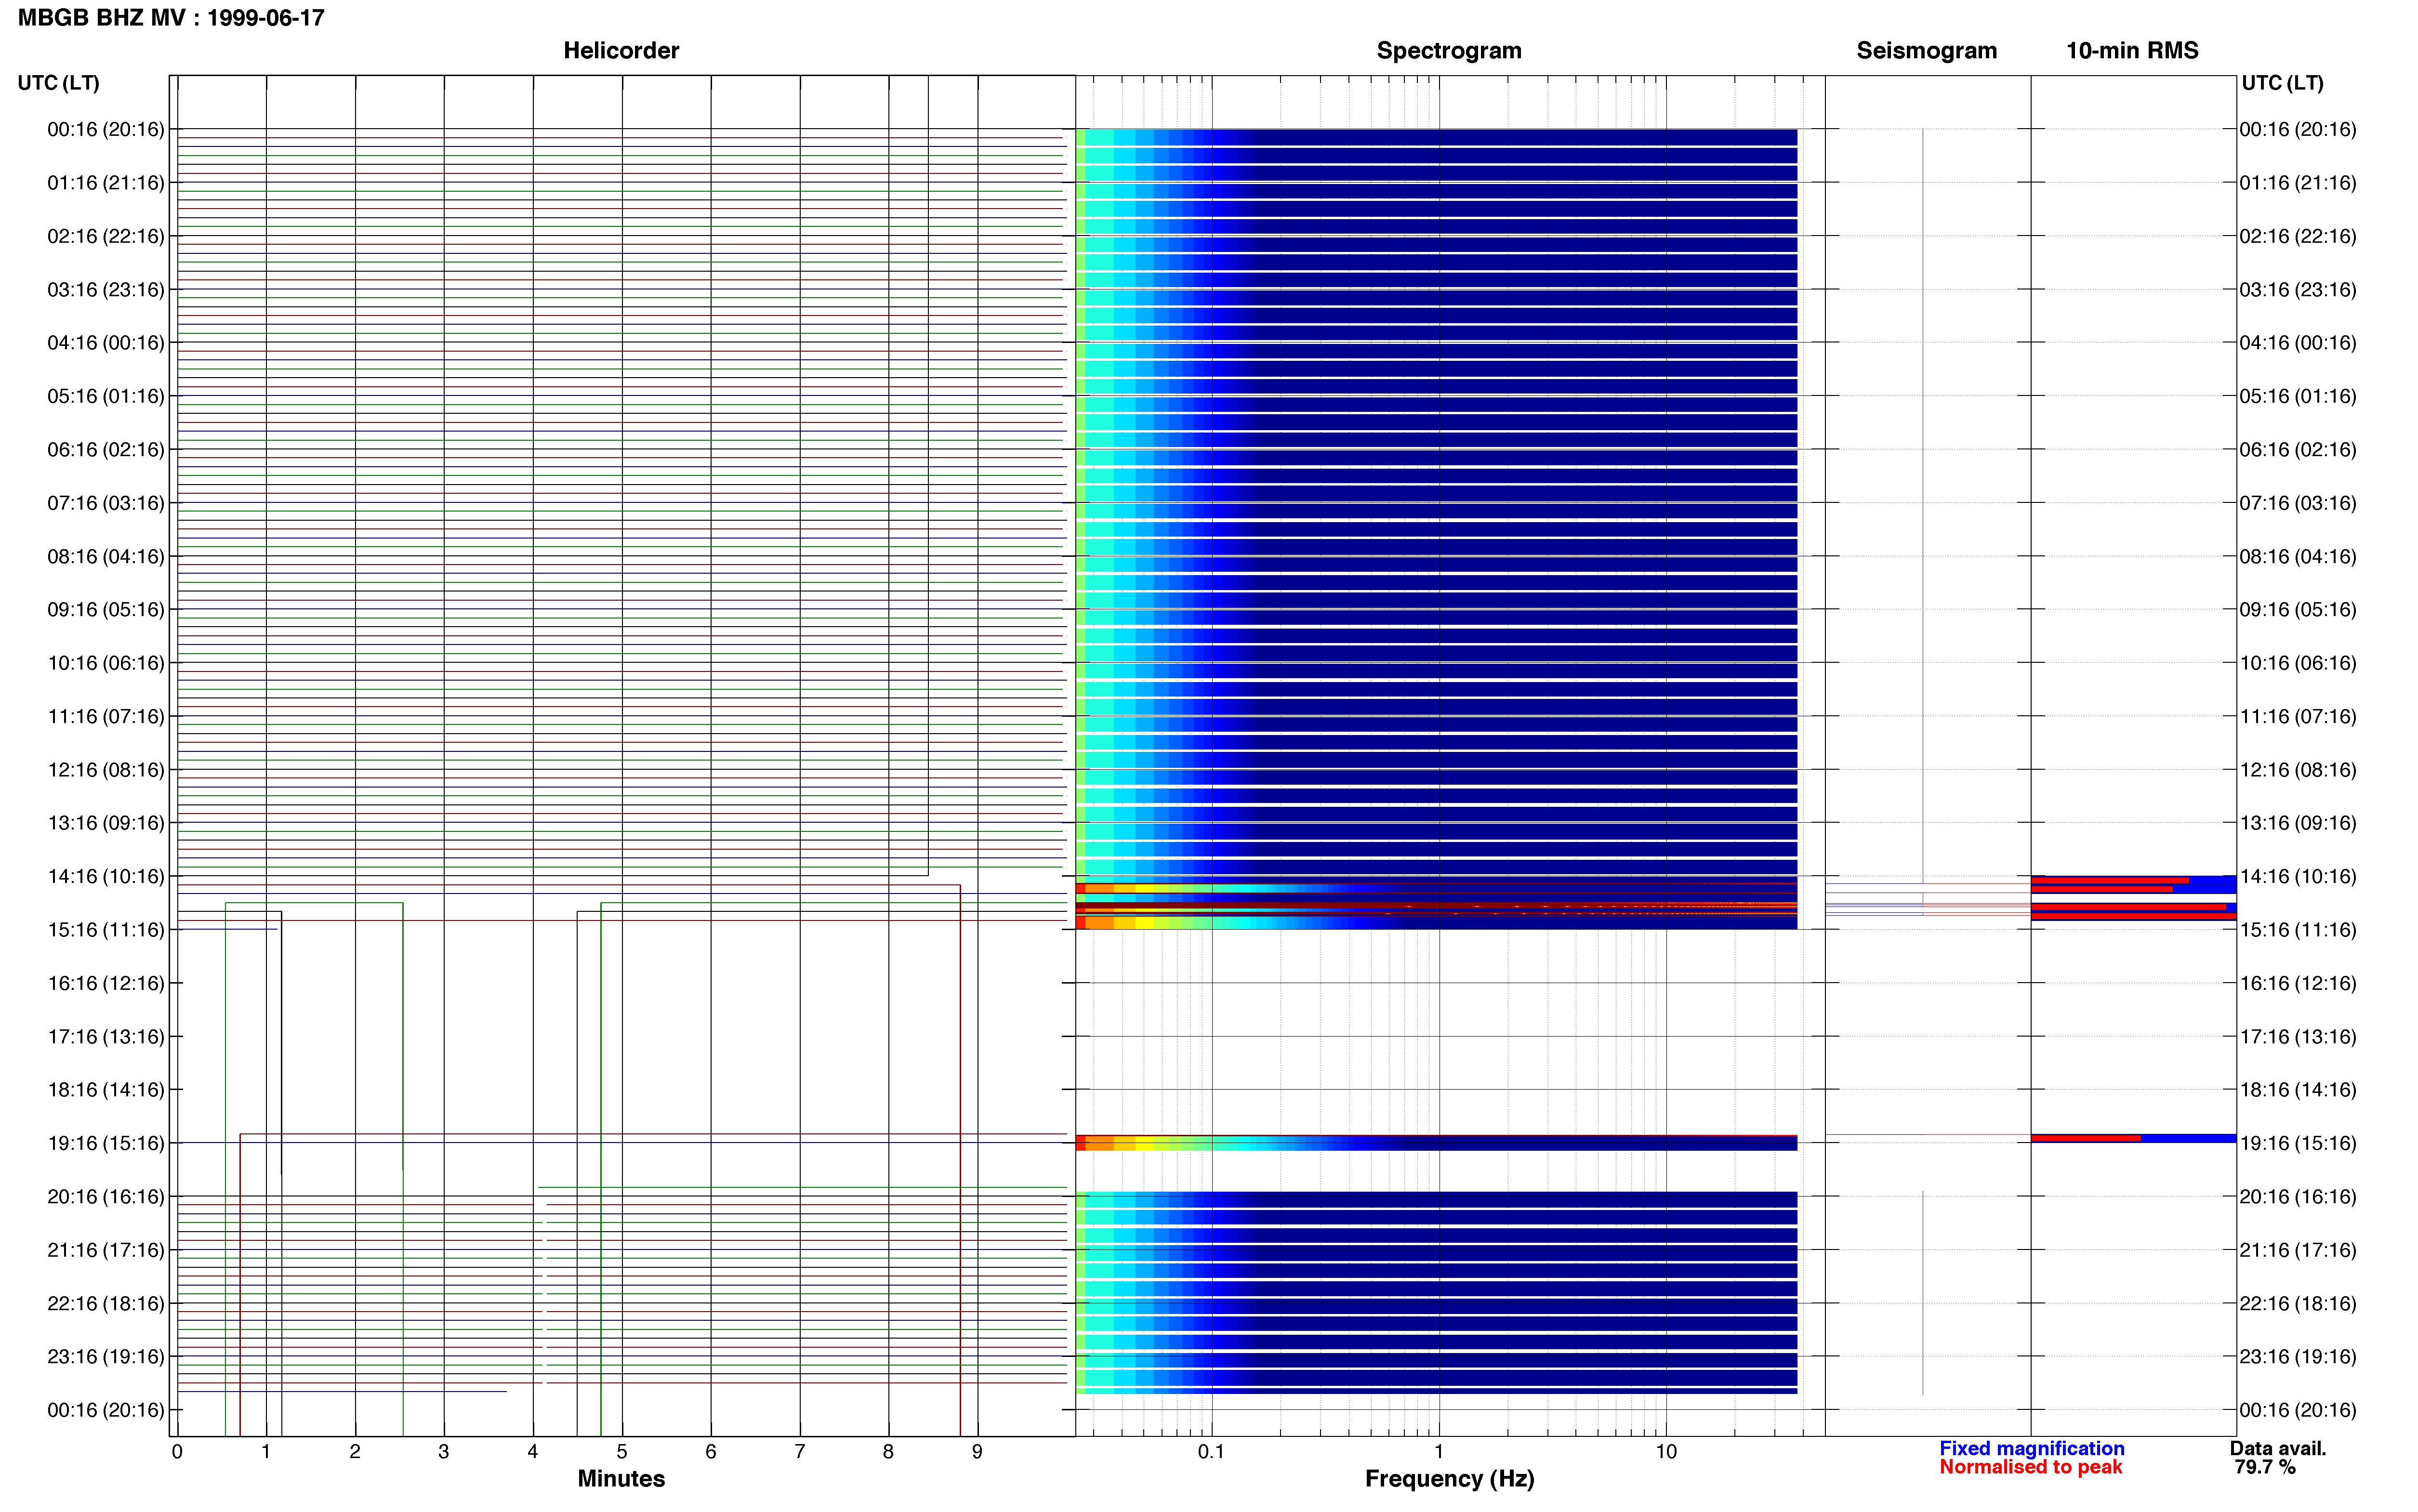Click frequency tick label "1" on the spectrogram axis
The height and width of the screenshot is (1512, 2418).
click(x=1439, y=1451)
